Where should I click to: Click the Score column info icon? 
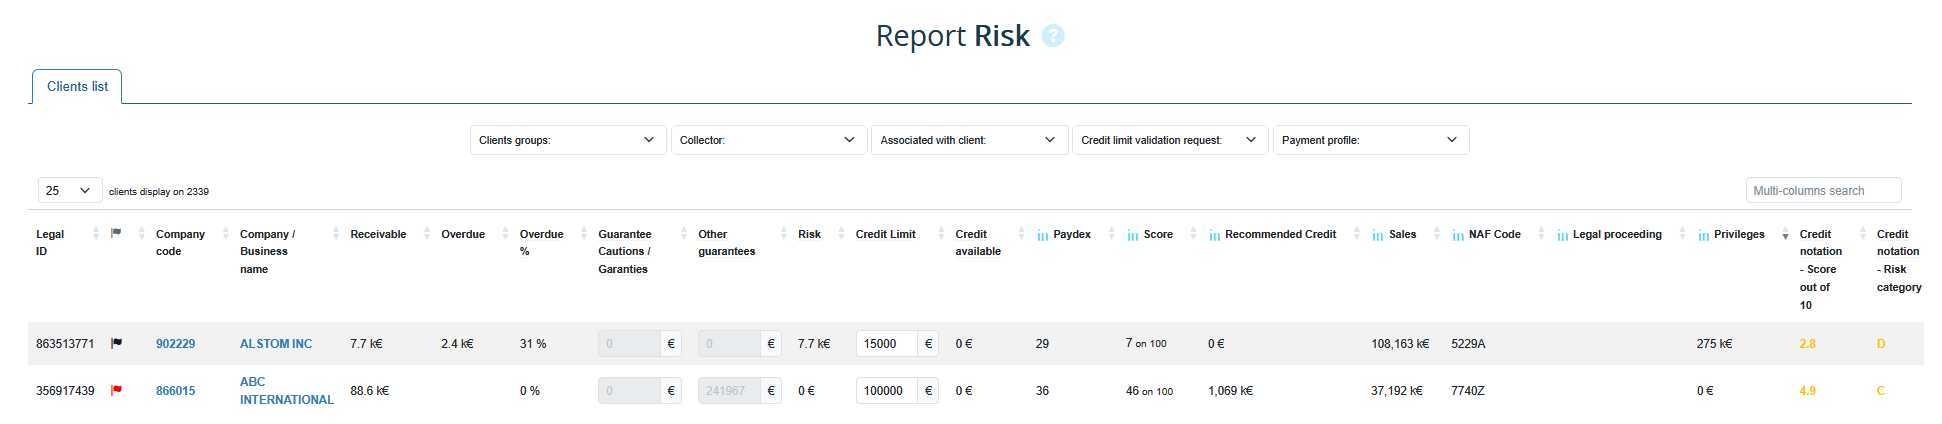pos(1133,235)
